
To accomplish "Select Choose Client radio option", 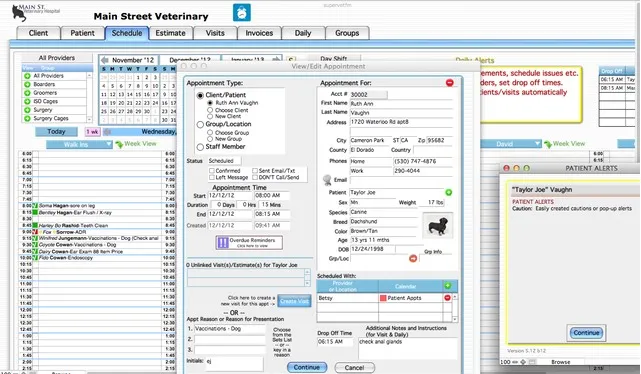I will coord(210,110).
